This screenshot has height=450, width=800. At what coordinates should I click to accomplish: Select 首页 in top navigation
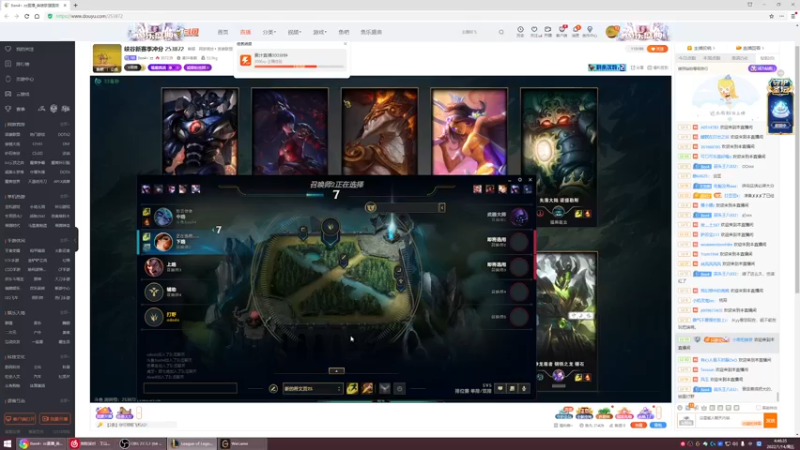pos(223,32)
